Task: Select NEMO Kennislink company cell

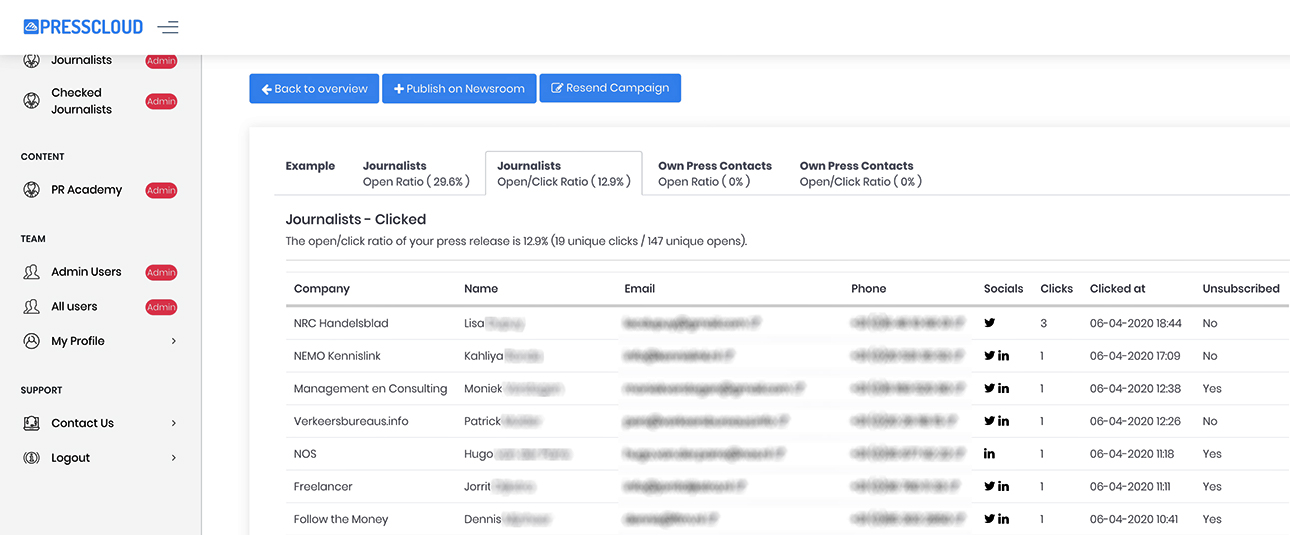Action: pyautogui.click(x=337, y=356)
